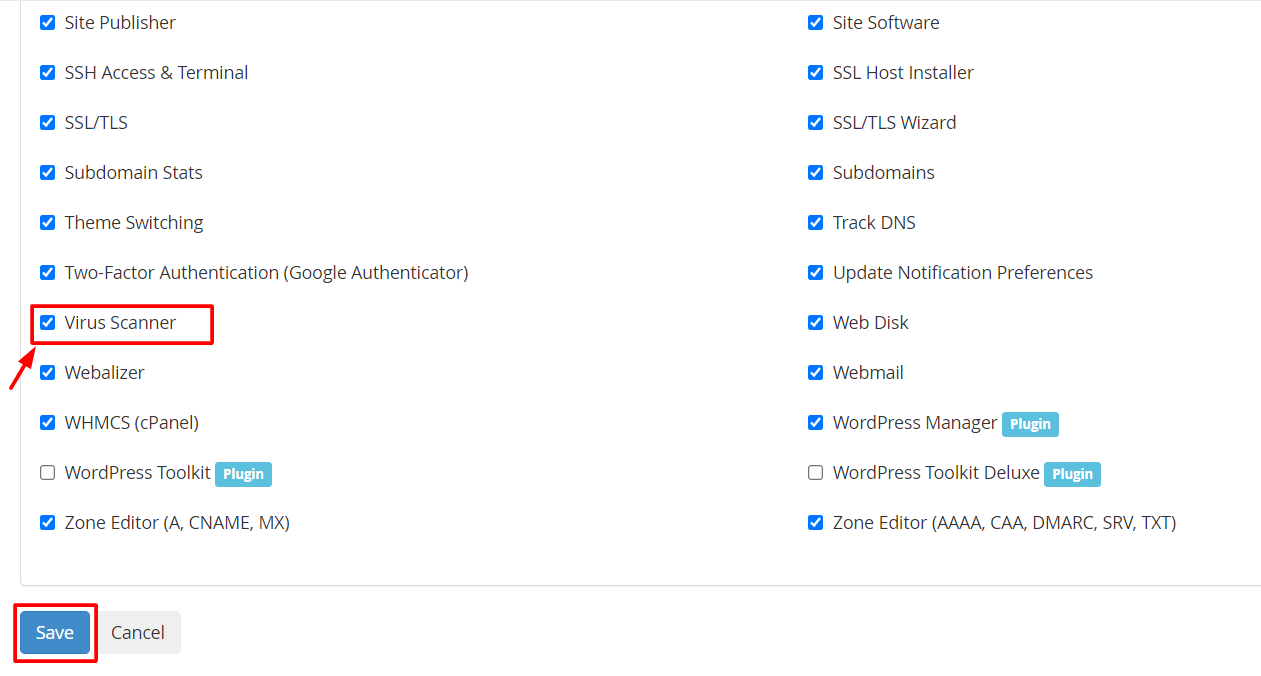
Task: Click the Cancel button
Action: pos(138,632)
